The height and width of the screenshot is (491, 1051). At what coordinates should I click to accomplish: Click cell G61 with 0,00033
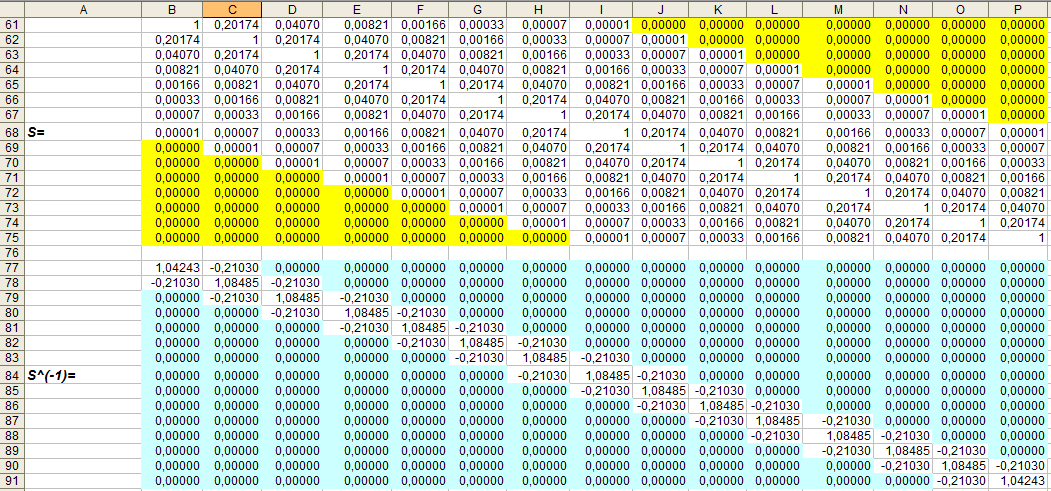[x=477, y=25]
